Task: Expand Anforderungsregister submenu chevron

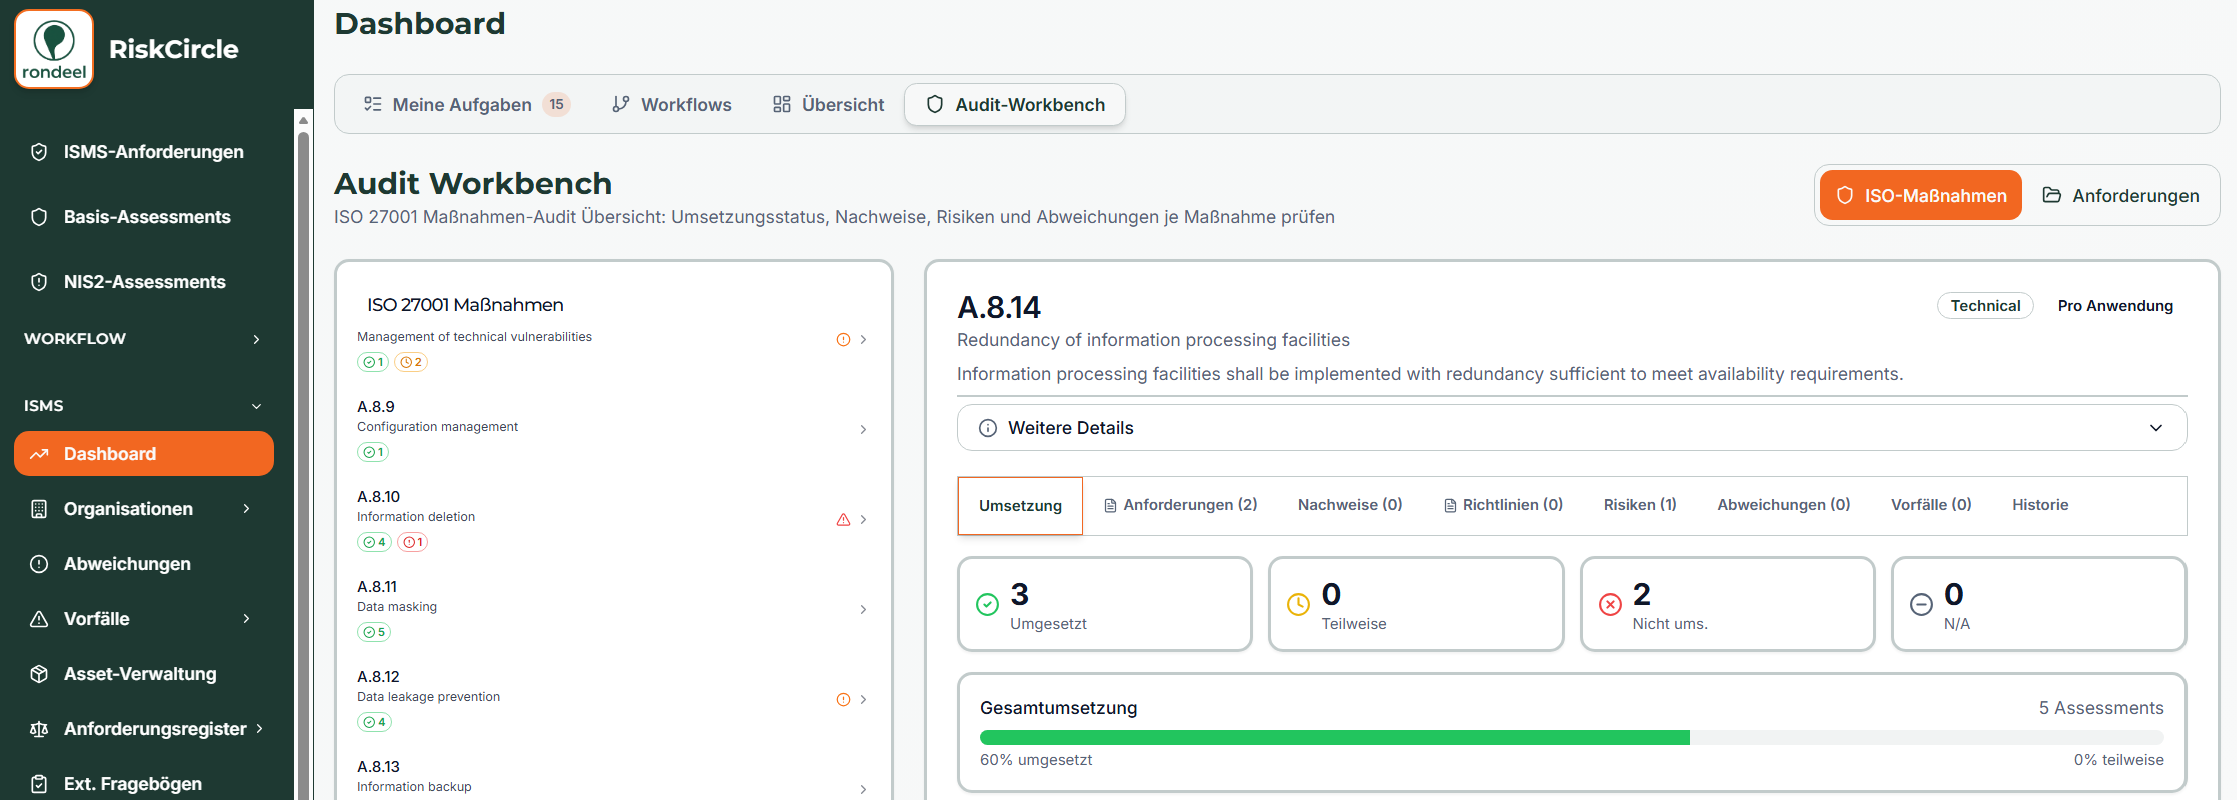Action: (260, 729)
